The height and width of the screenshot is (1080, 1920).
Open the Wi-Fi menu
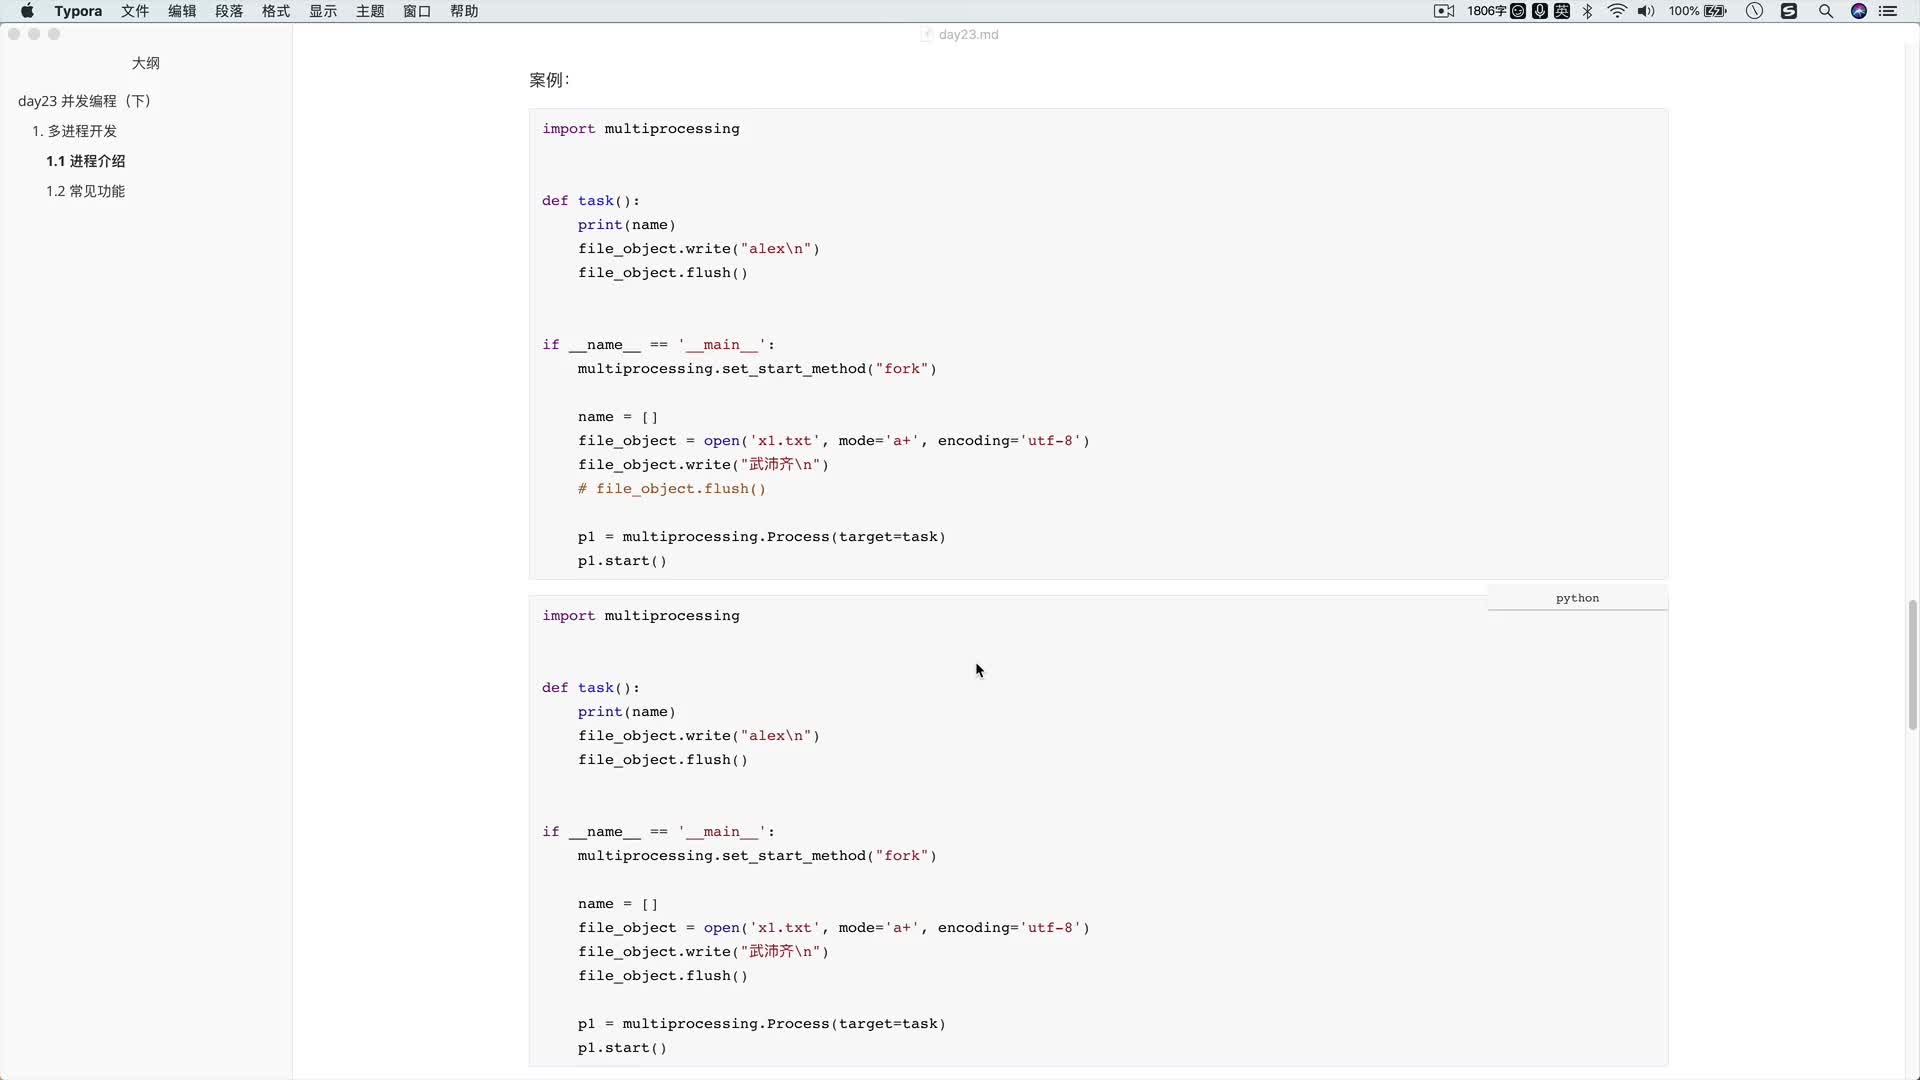(x=1617, y=11)
